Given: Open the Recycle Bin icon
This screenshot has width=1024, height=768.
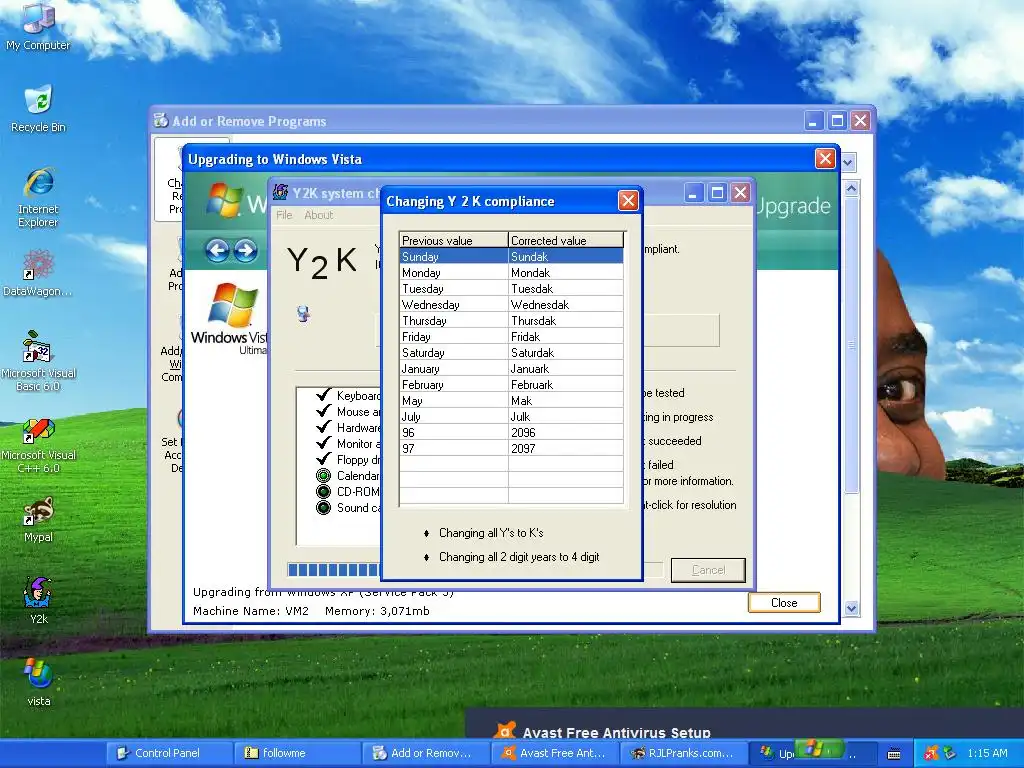Looking at the screenshot, I should pyautogui.click(x=38, y=108).
